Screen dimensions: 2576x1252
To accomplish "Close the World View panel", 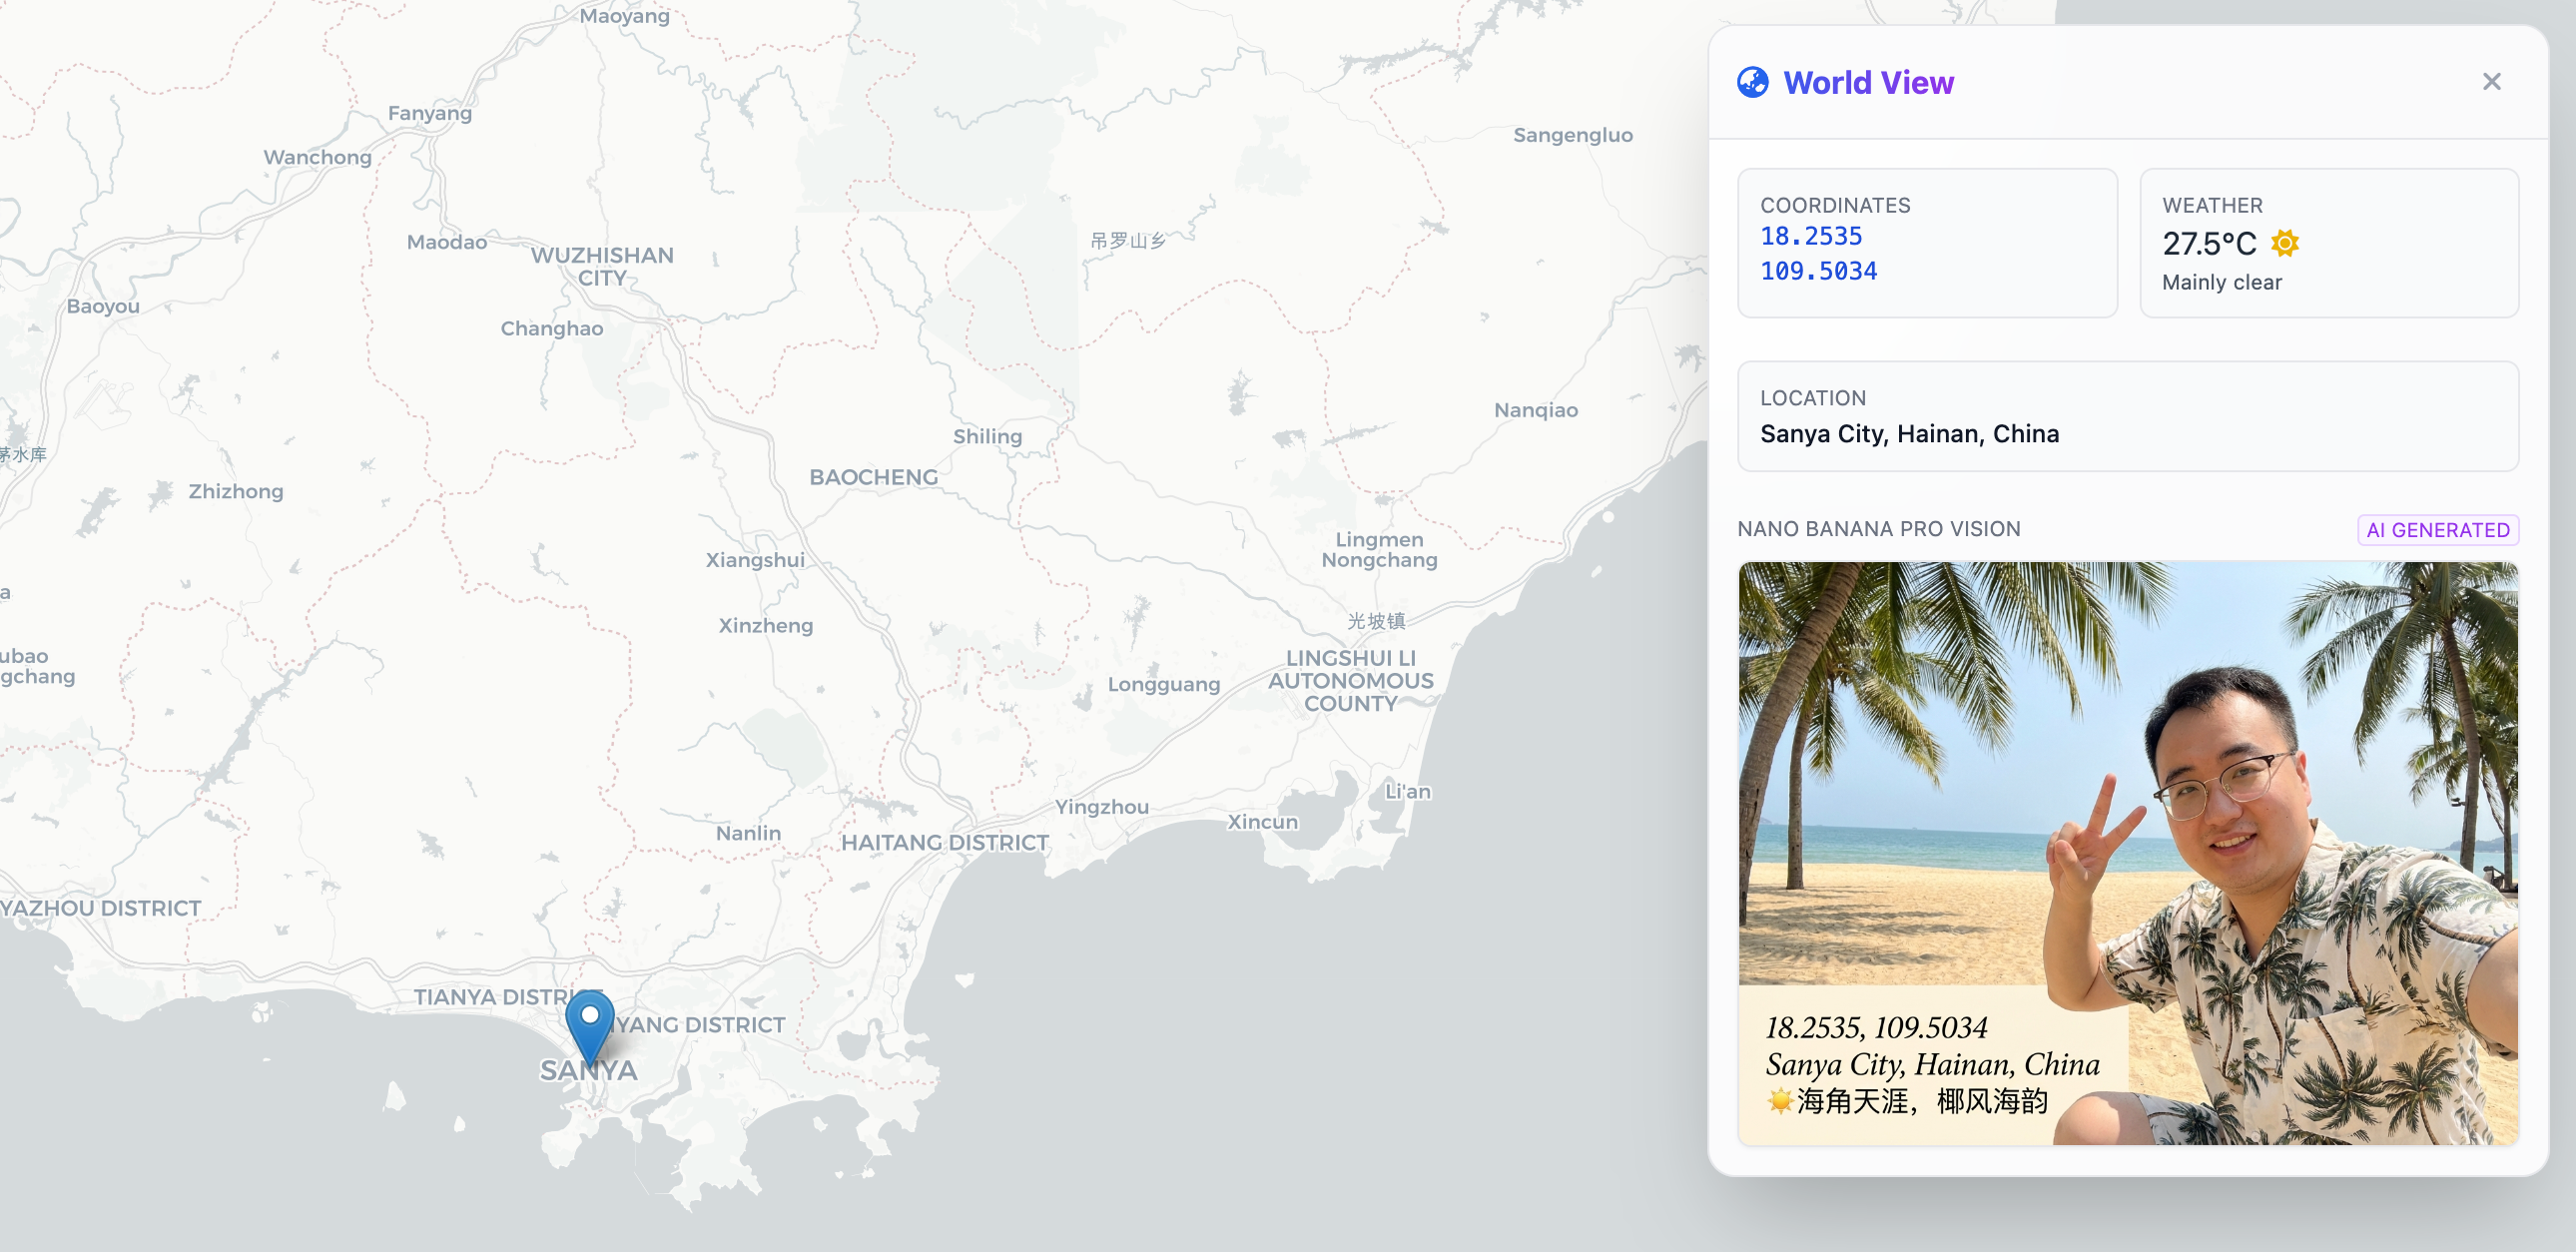I will tap(2491, 82).
